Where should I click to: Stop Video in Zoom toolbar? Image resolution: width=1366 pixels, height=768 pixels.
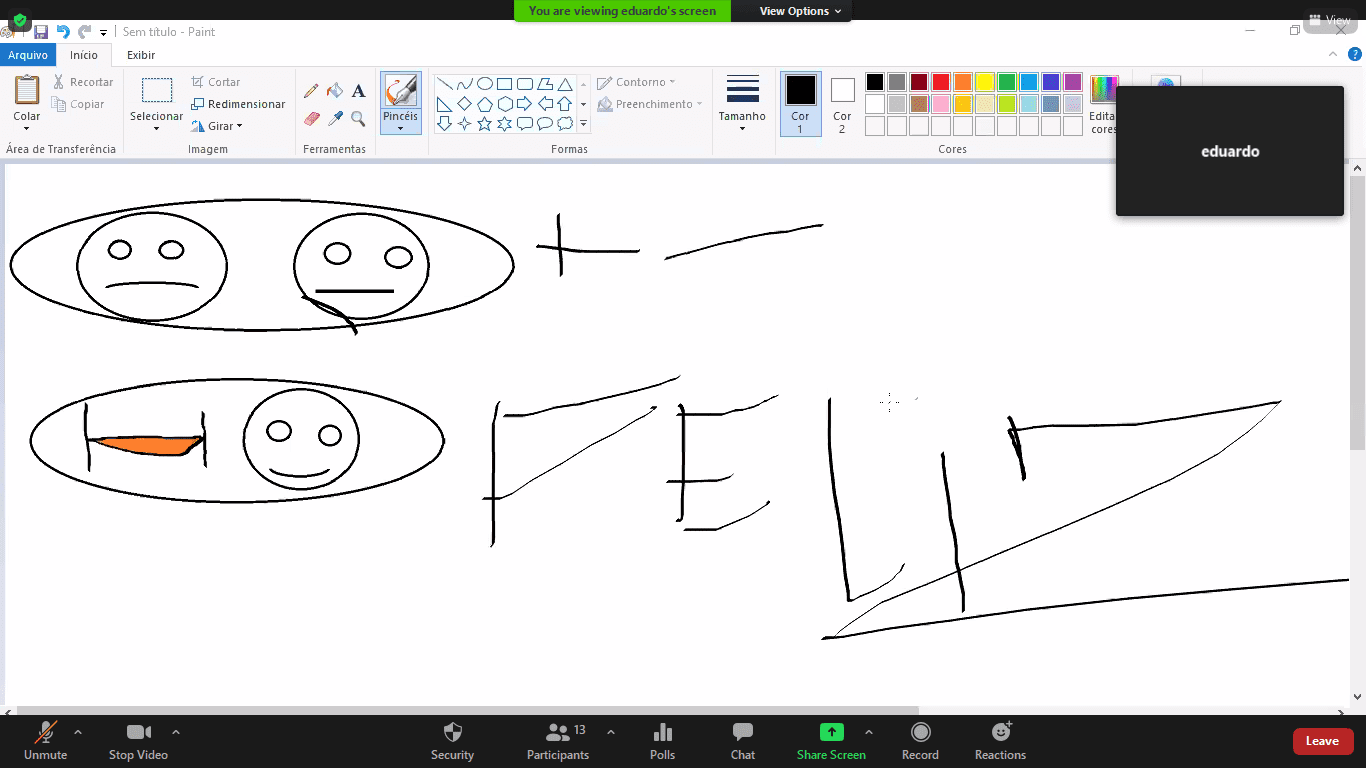(x=138, y=741)
